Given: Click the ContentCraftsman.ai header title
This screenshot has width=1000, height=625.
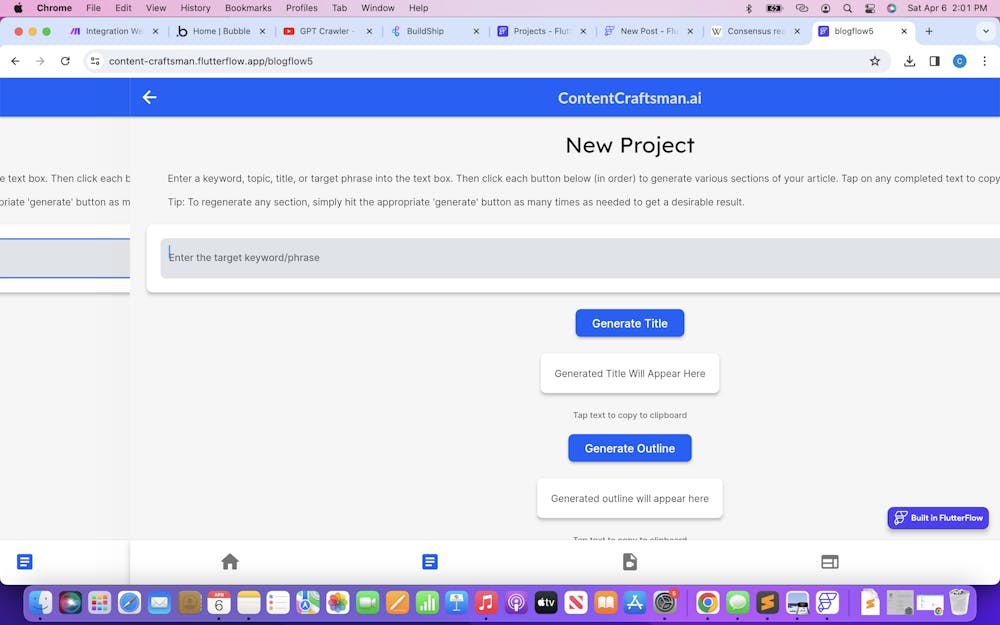Looking at the screenshot, I should point(629,98).
